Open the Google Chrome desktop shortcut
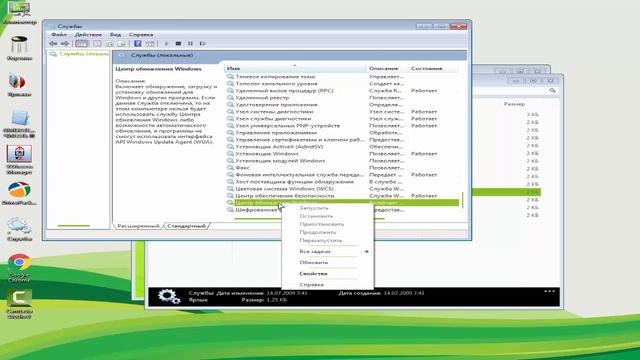Viewport: 640px width, 360px height. [x=19, y=268]
